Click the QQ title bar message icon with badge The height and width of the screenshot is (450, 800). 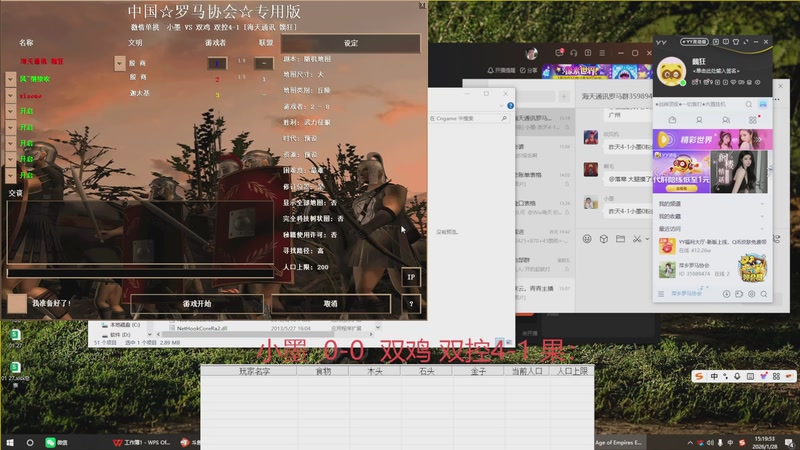point(560,53)
